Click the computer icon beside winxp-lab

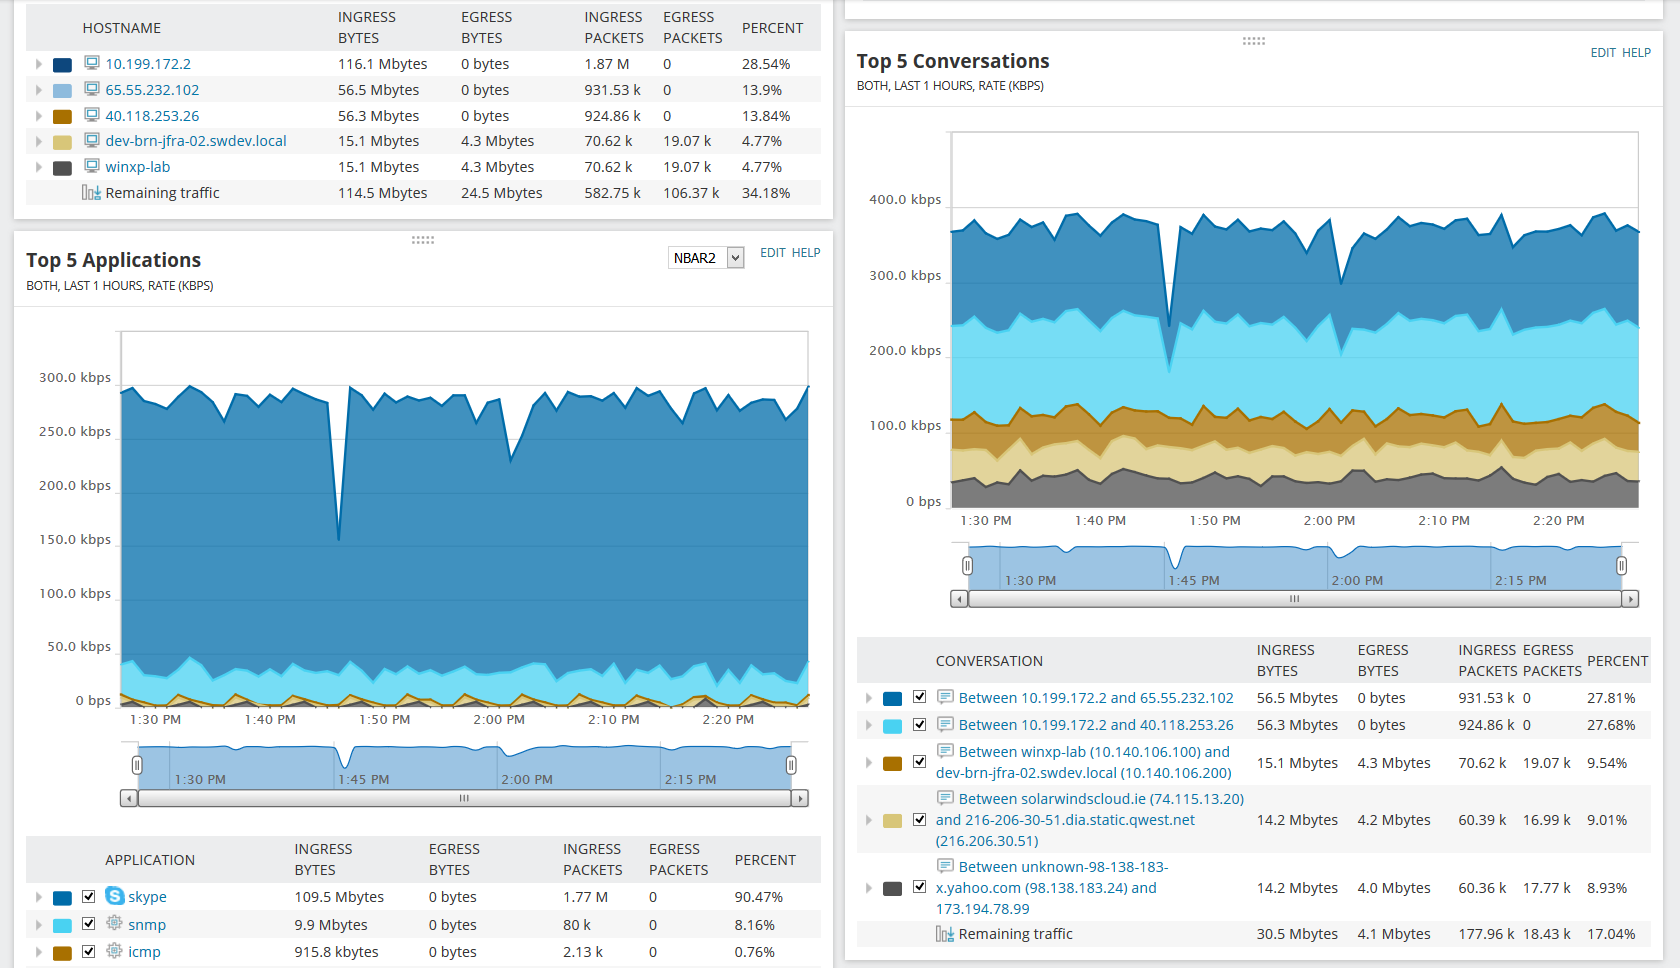tap(90, 166)
